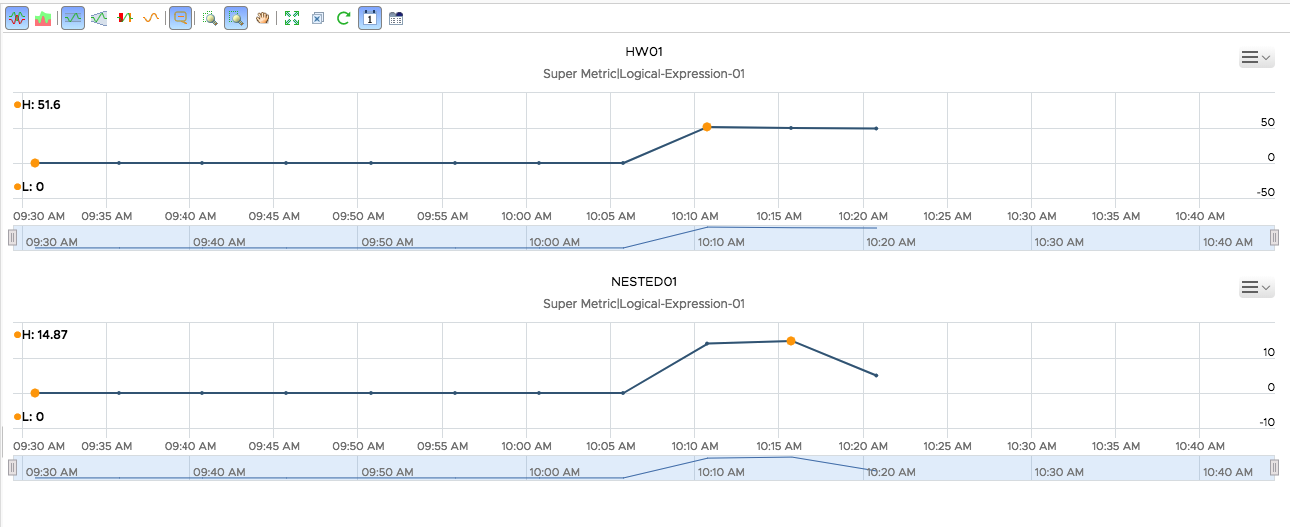Image resolution: width=1290 pixels, height=527 pixels.
Task: Click the remove all charts icon
Action: (x=318, y=18)
